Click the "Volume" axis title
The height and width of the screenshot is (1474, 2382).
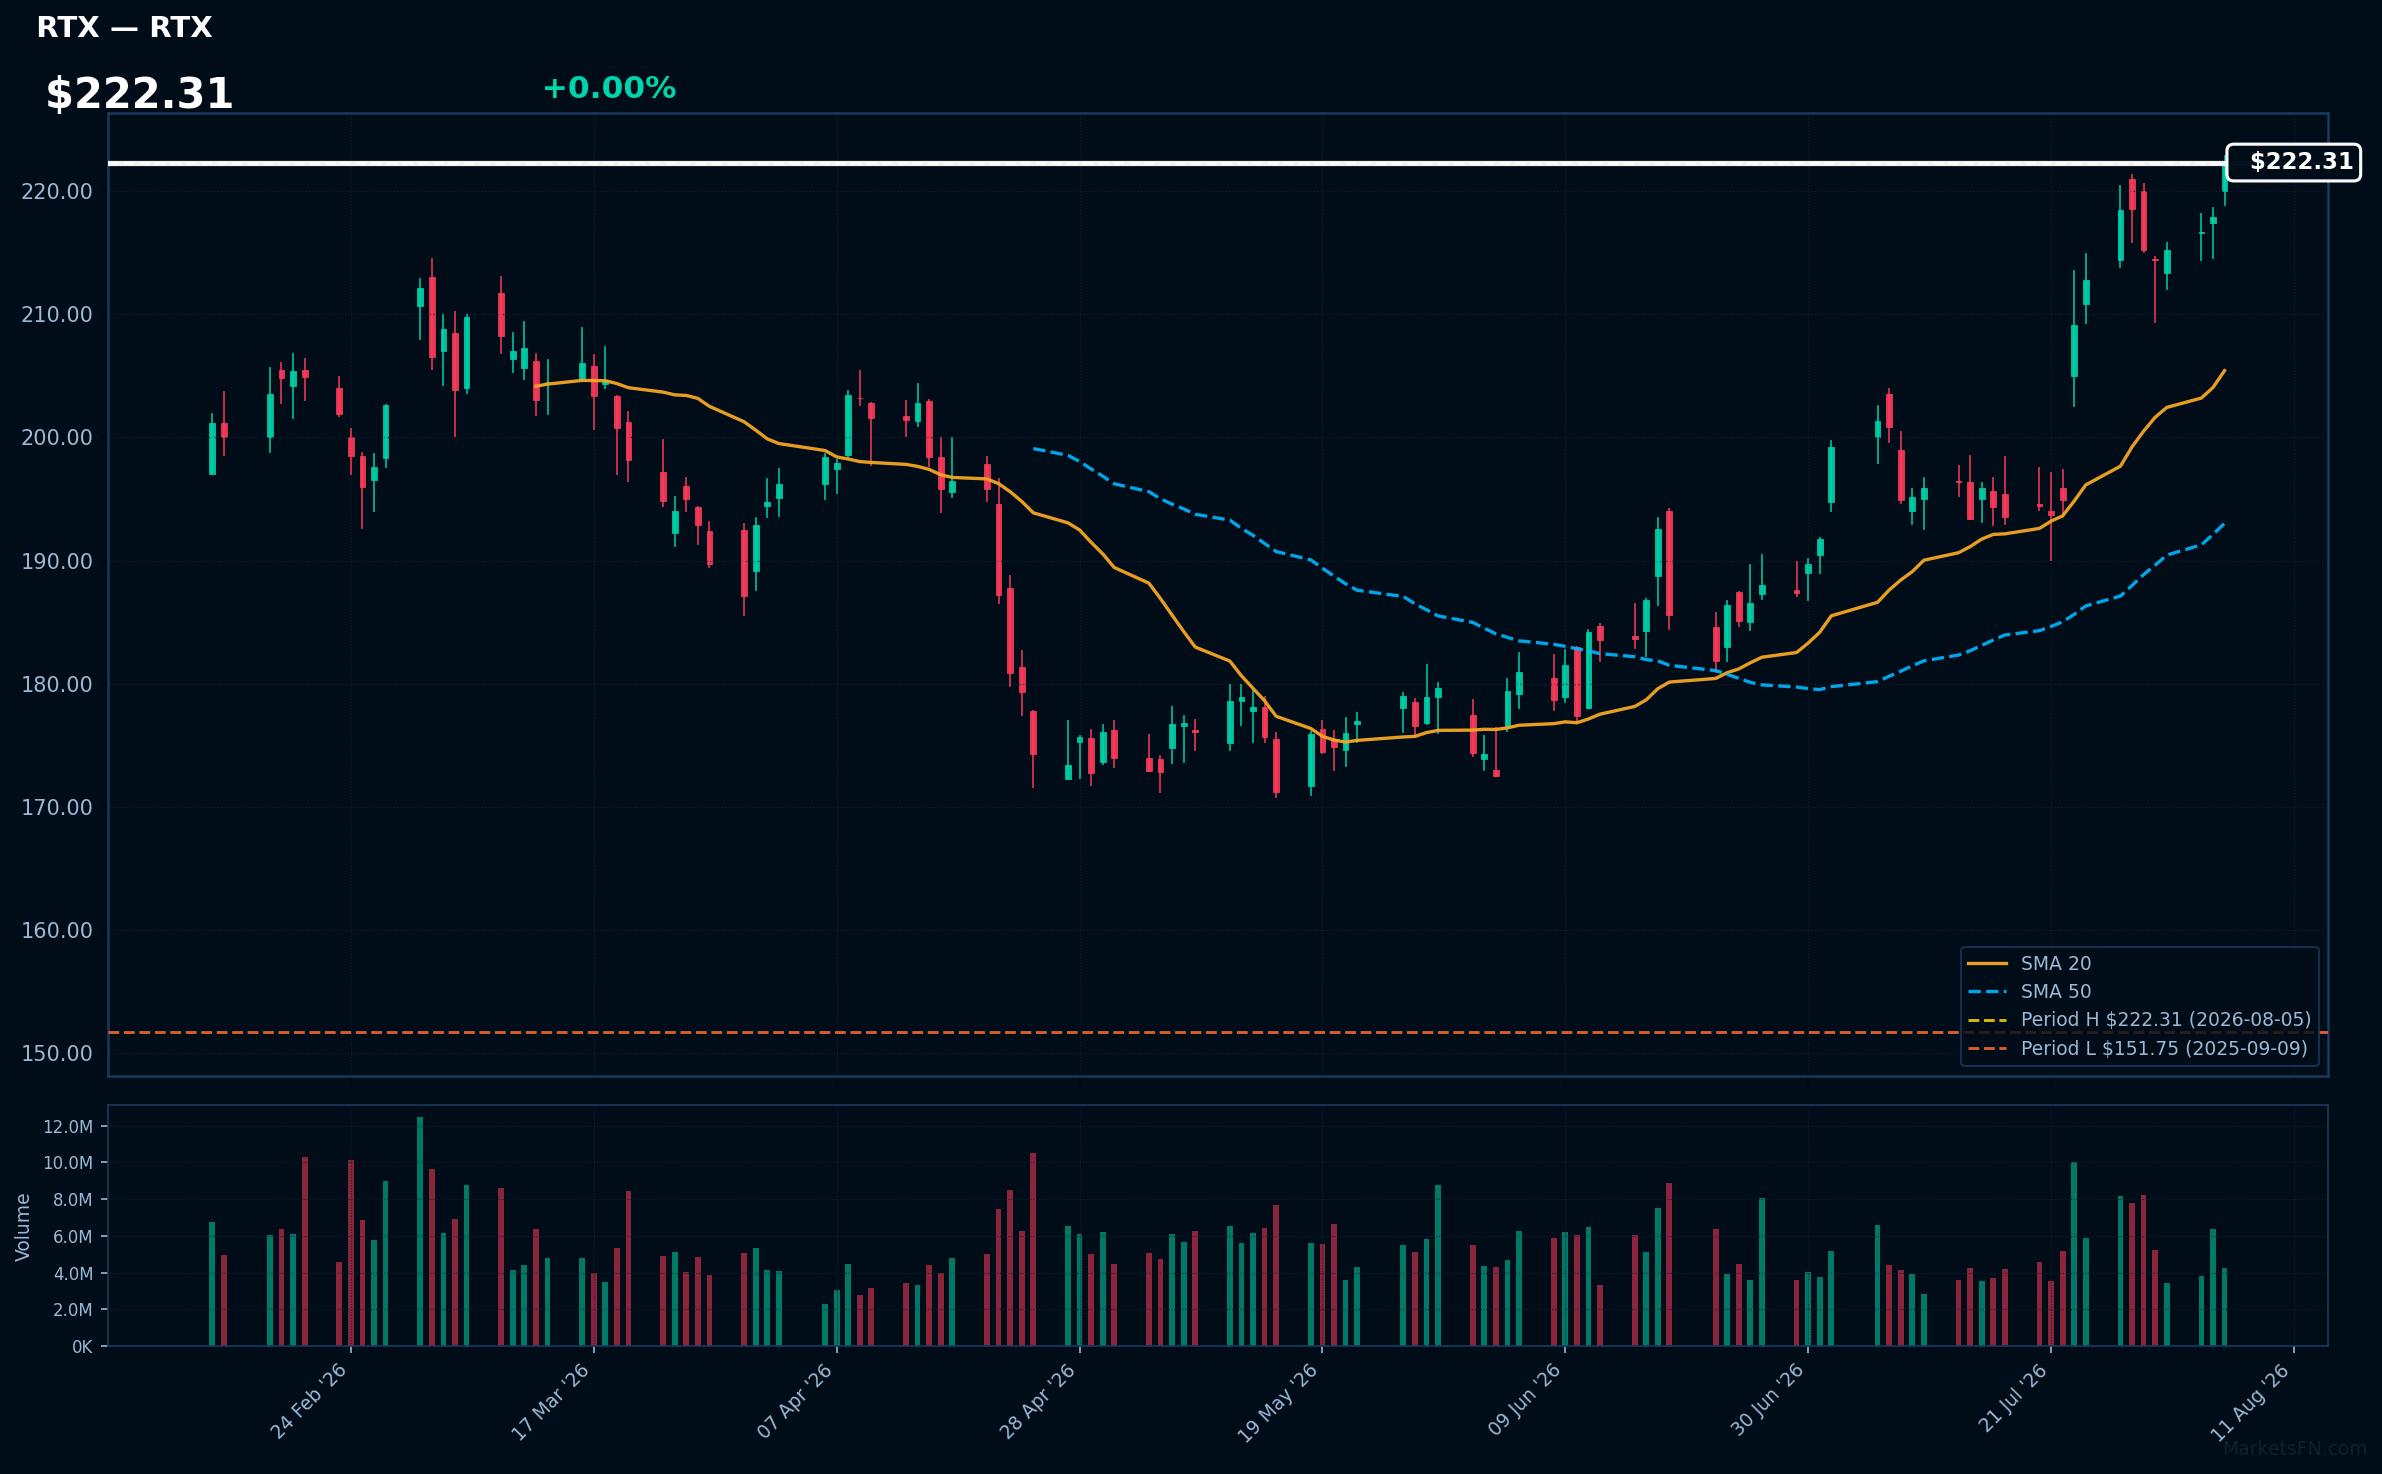23,1227
